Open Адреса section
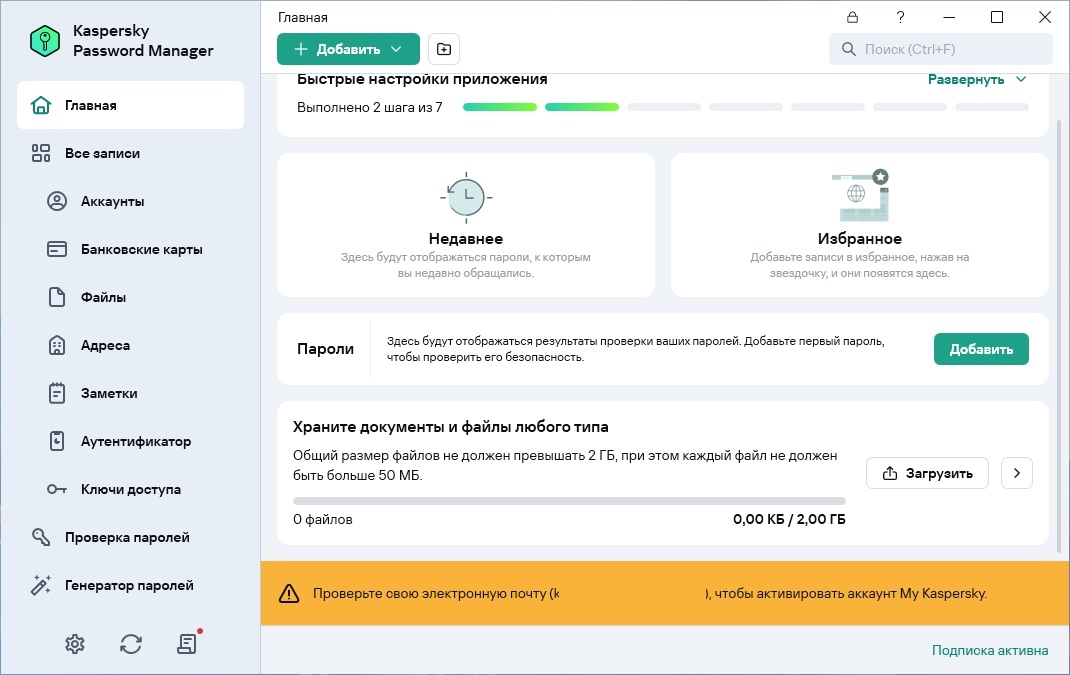This screenshot has height=675, width=1070. point(105,345)
